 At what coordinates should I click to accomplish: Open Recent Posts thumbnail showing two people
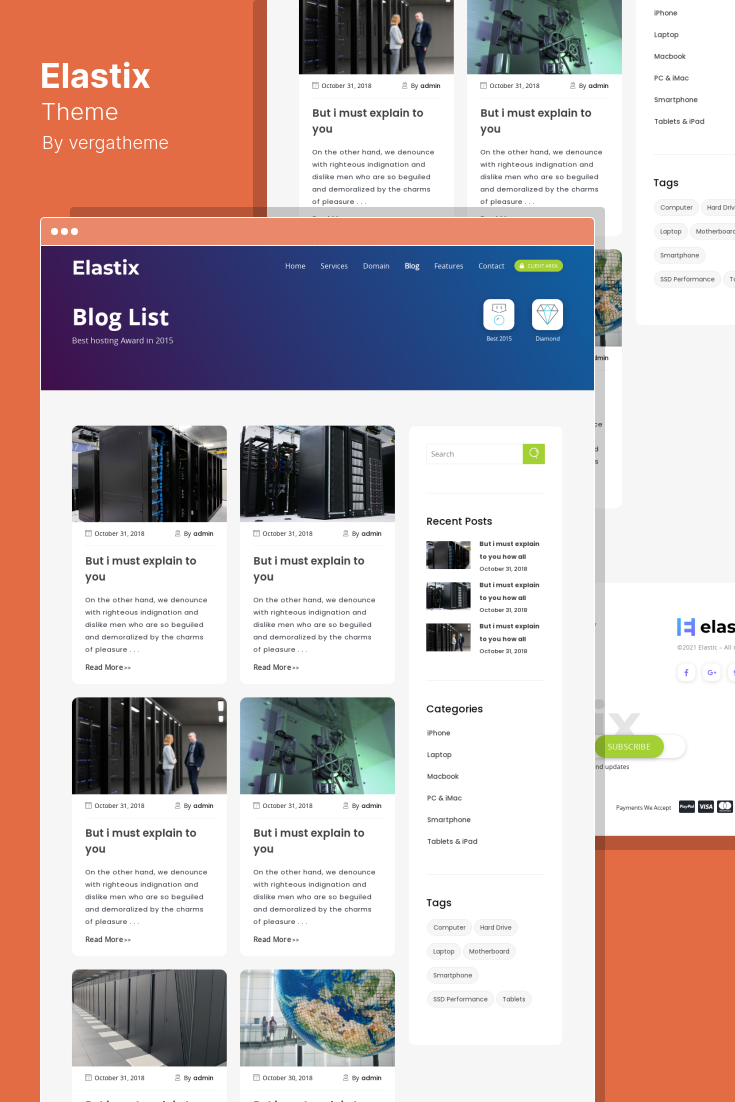point(448,637)
